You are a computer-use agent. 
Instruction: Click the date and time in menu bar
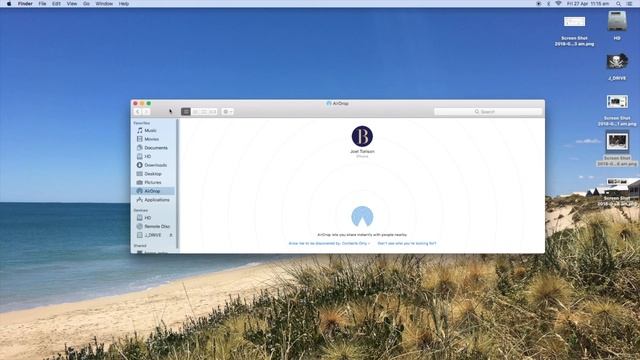click(x=588, y=4)
